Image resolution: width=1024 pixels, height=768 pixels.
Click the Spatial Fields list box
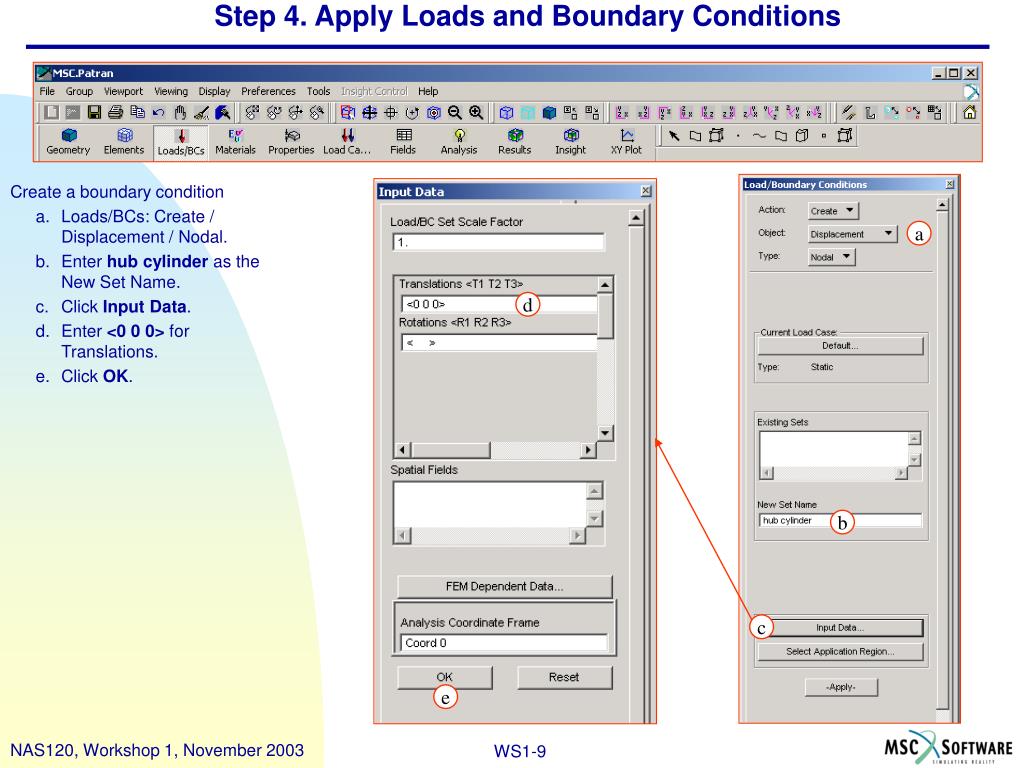coord(490,505)
